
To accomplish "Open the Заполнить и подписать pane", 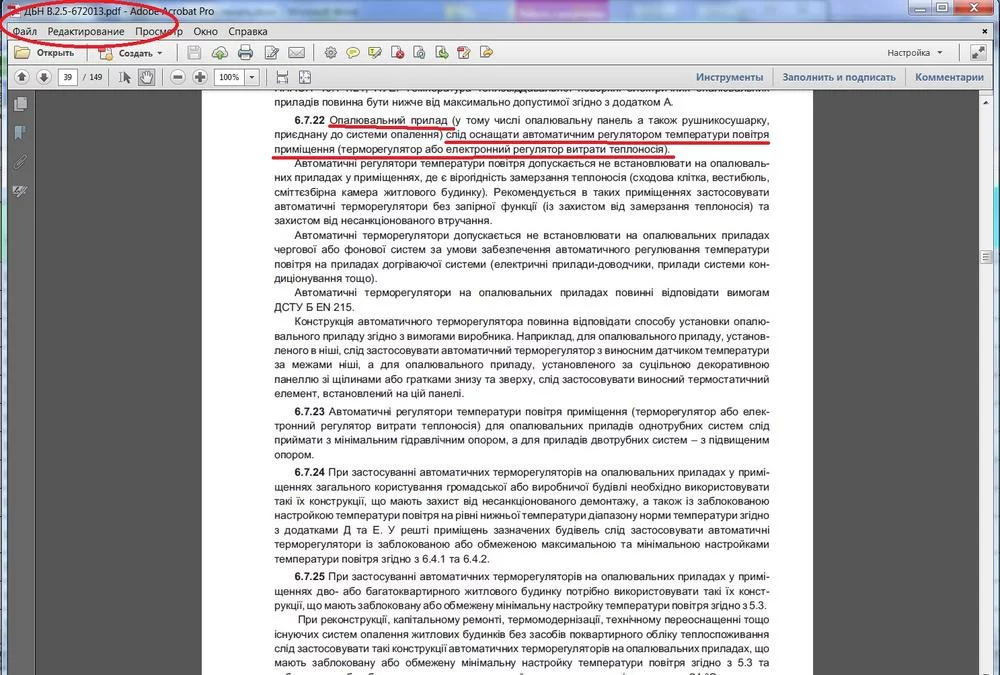I will pos(839,77).
